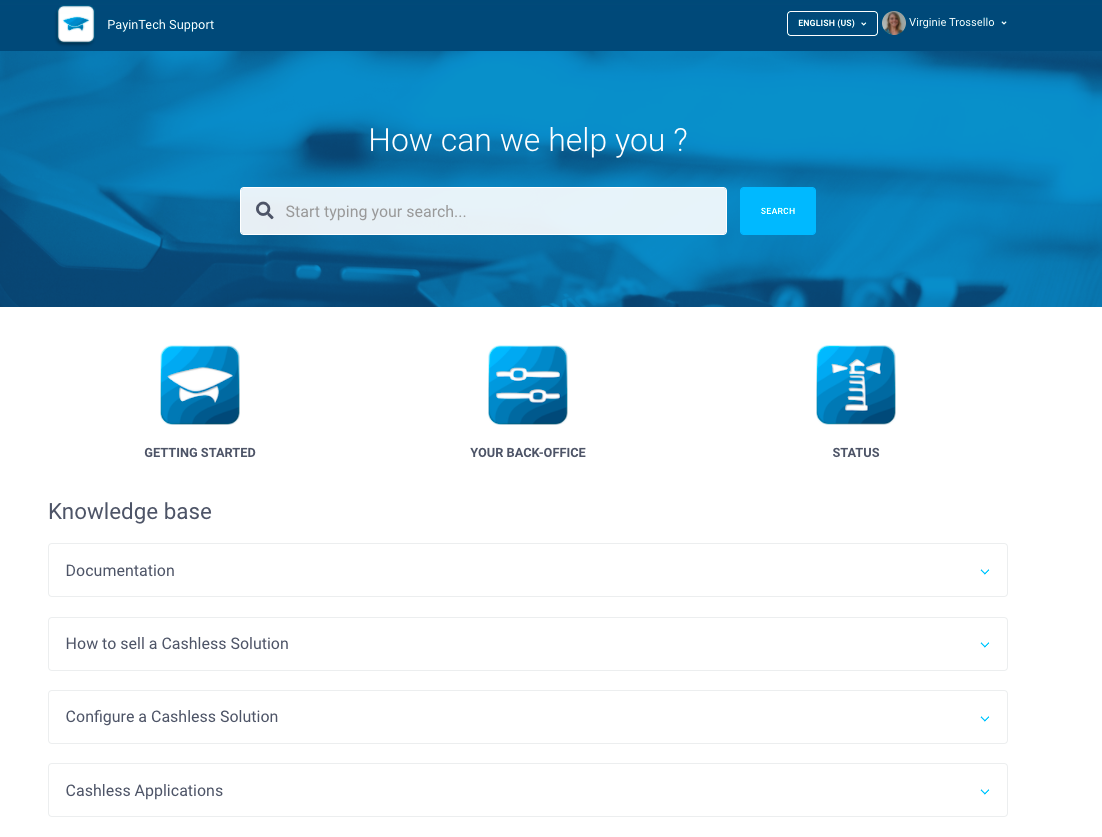Open the GETTING STARTED label link
Screen dimensions: 1102x837
(200, 453)
